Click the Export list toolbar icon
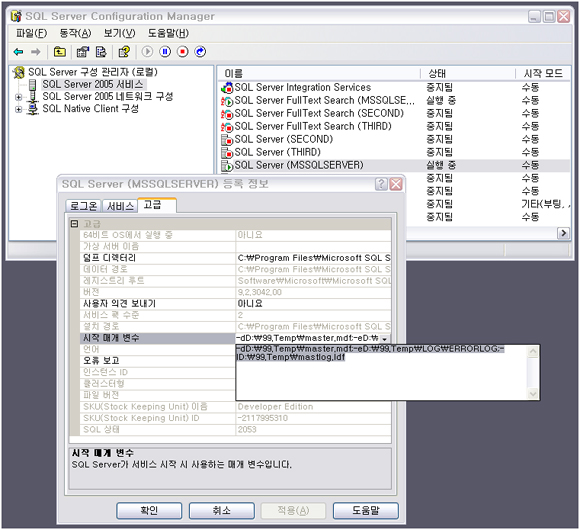The height and width of the screenshot is (530, 580). point(101,52)
